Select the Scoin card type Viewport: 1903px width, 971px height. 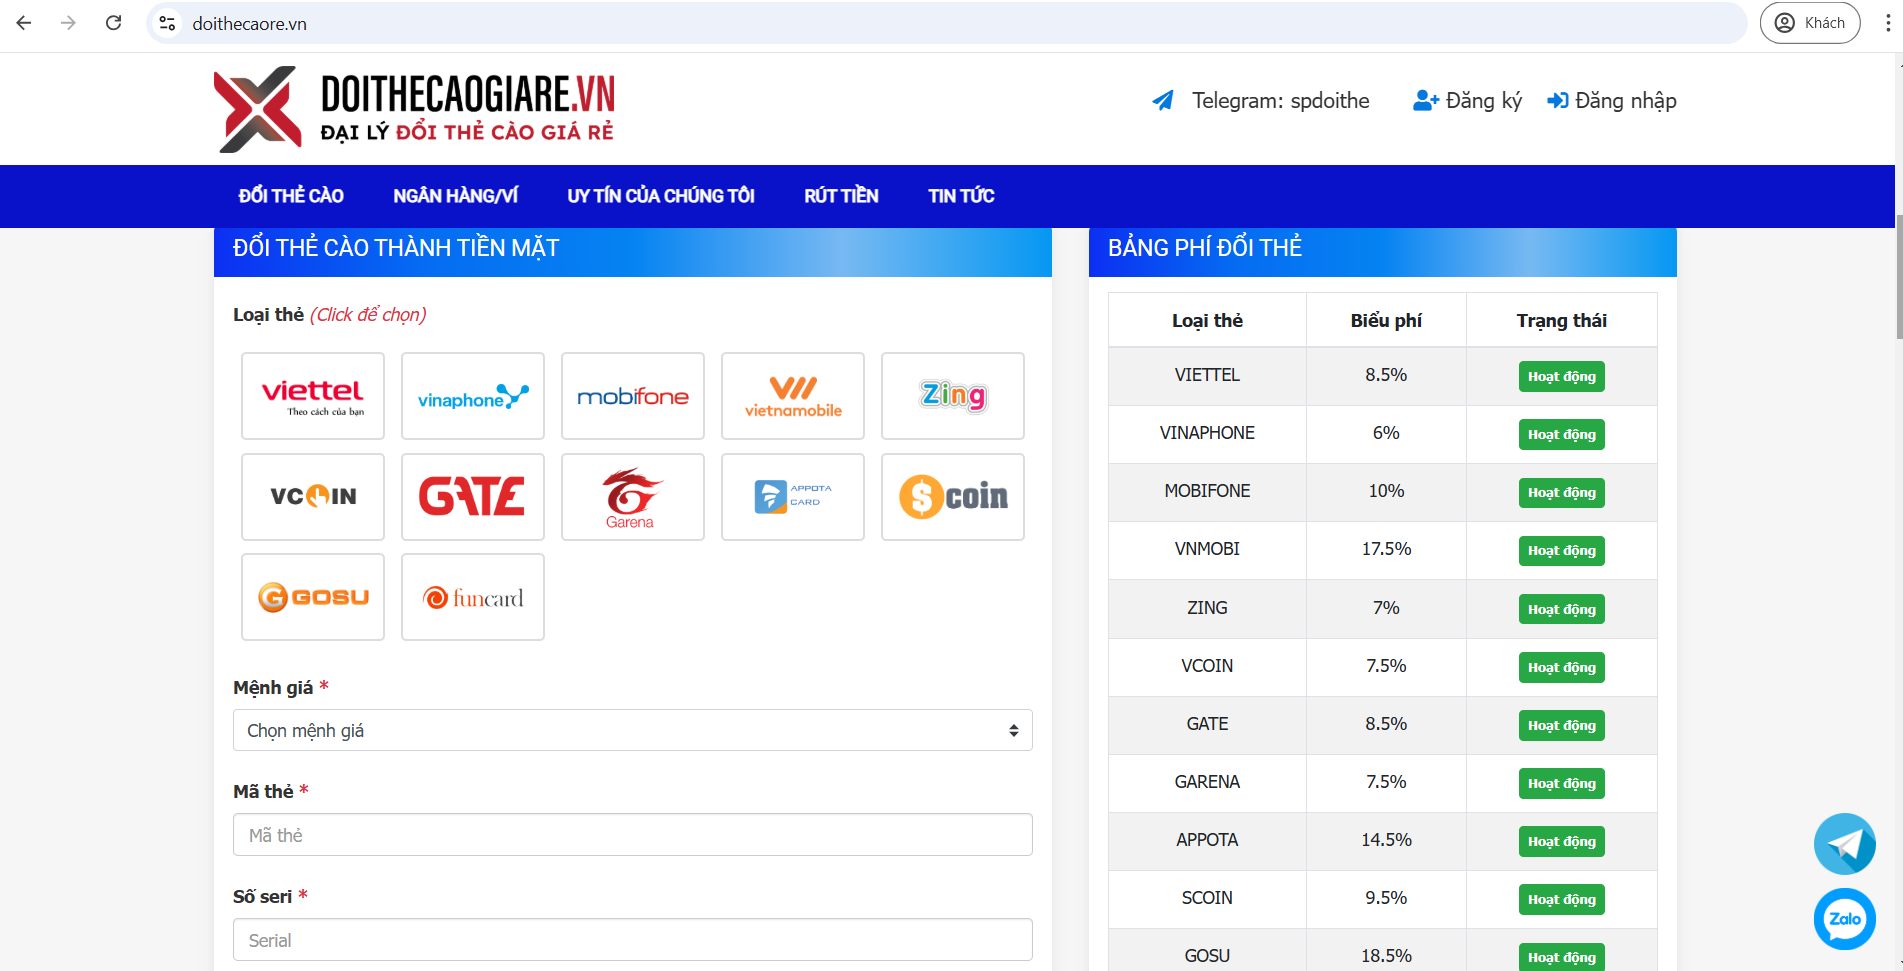coord(953,497)
